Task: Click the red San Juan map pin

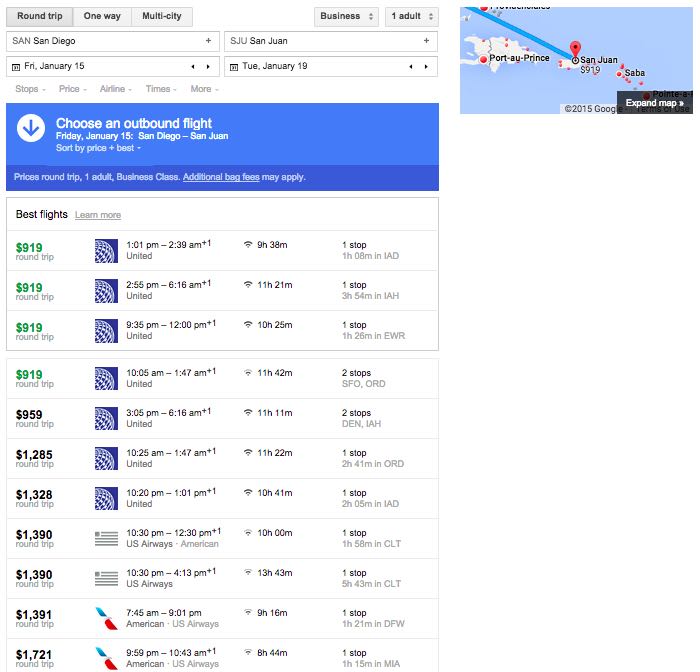Action: tap(575, 49)
